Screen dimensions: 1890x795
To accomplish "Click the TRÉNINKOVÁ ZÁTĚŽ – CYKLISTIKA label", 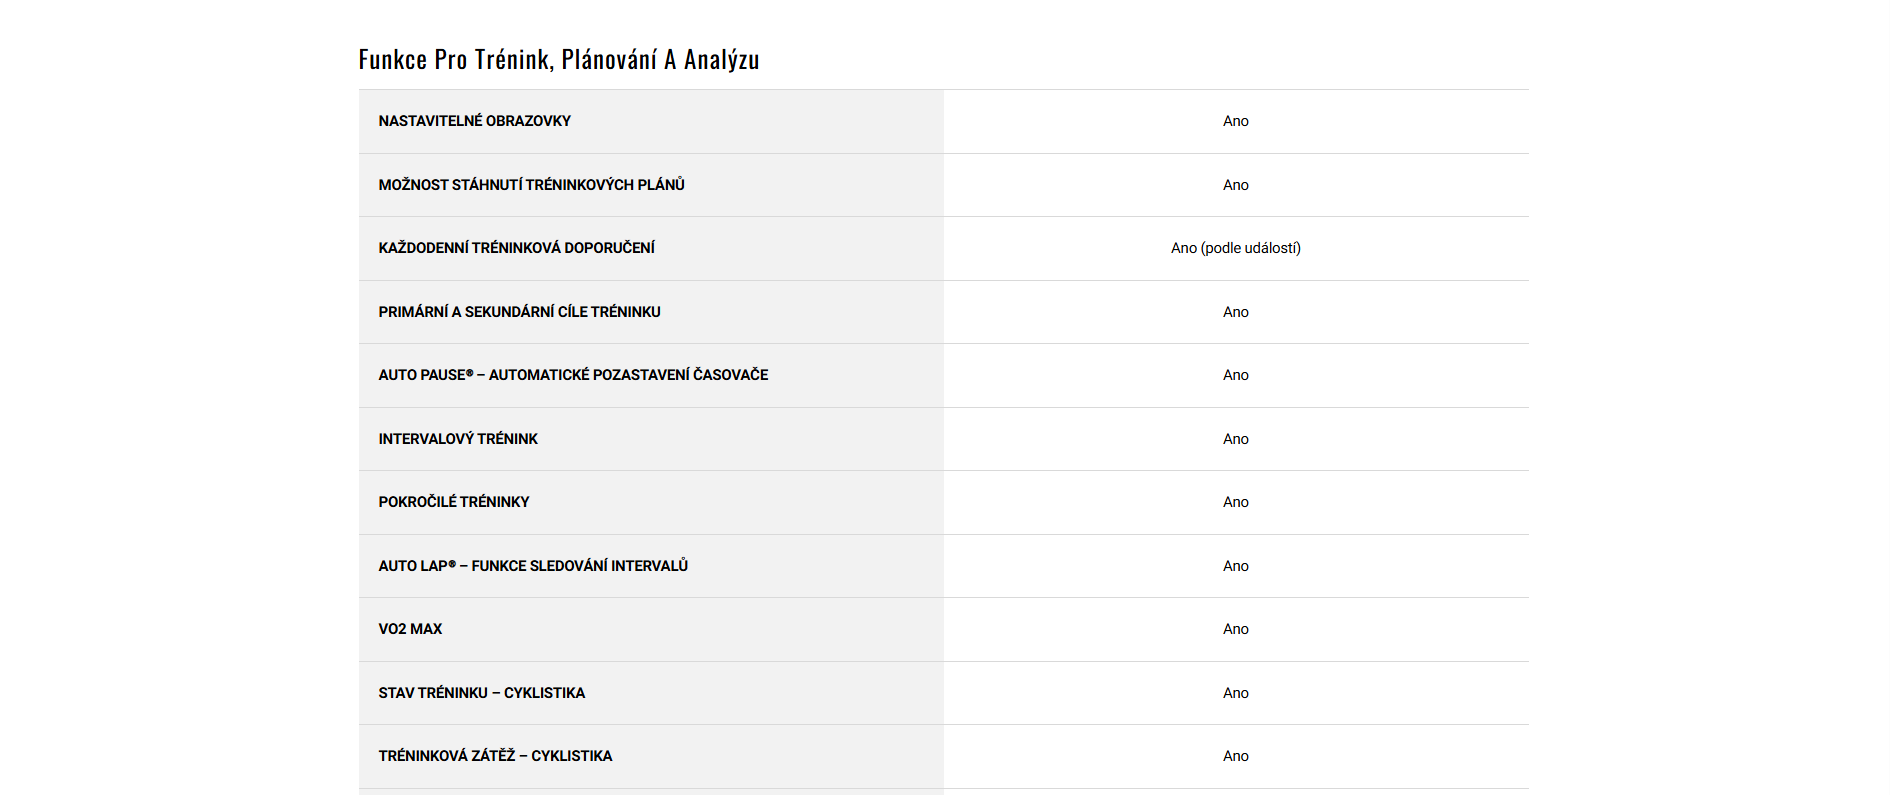I will pyautogui.click(x=495, y=756).
